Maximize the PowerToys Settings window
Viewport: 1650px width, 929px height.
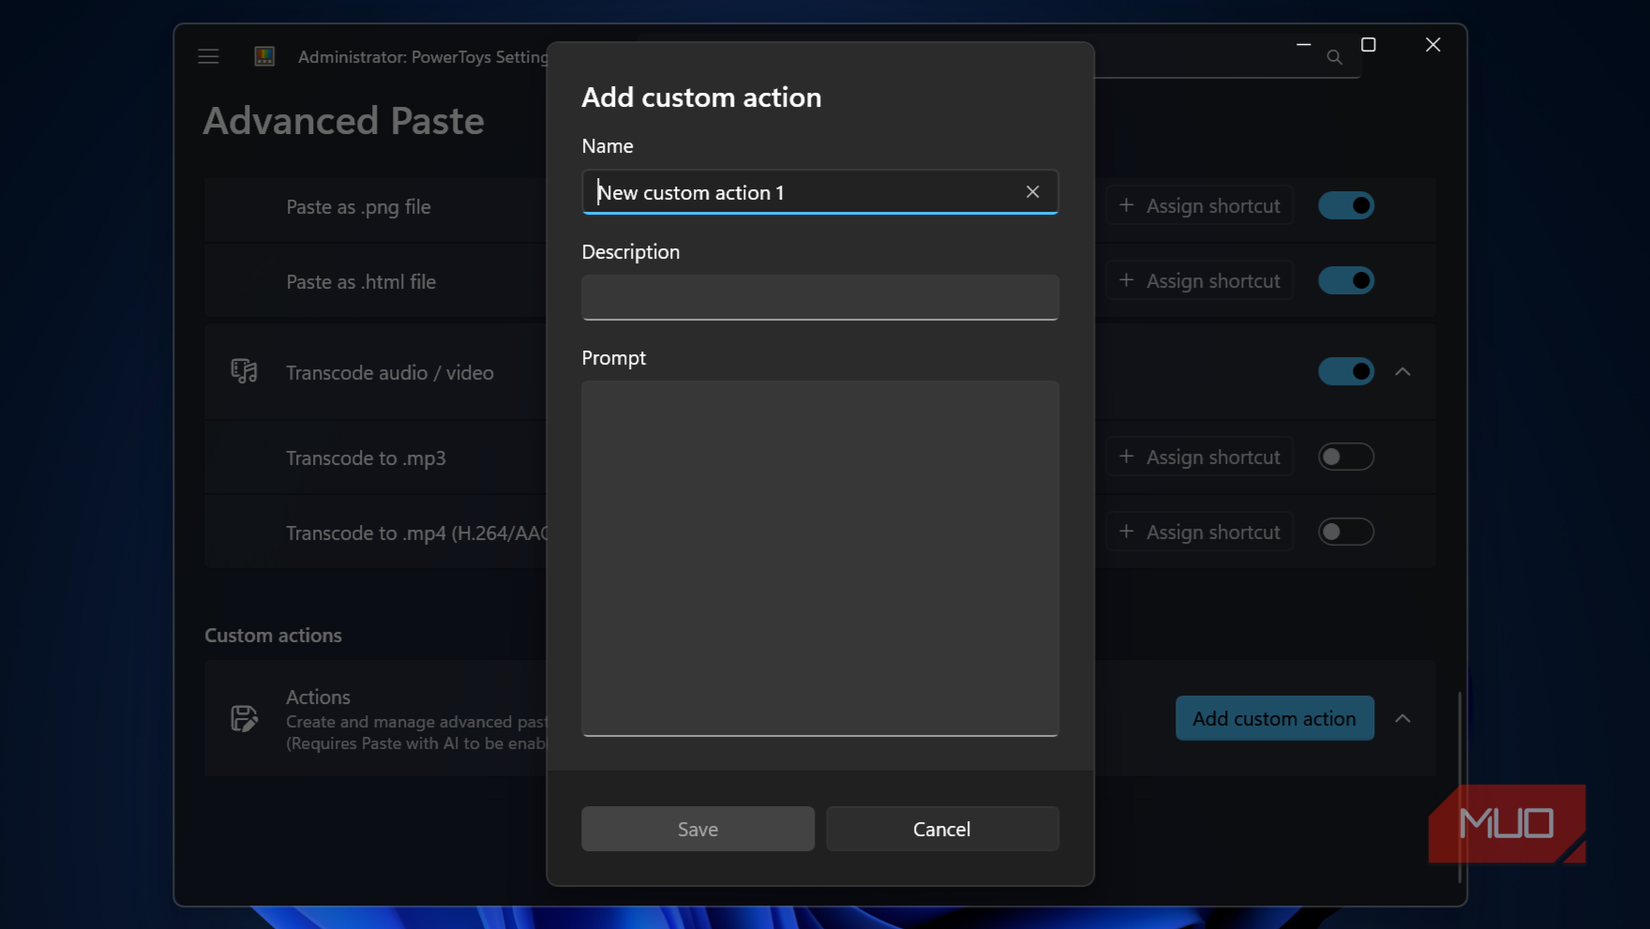point(1368,45)
